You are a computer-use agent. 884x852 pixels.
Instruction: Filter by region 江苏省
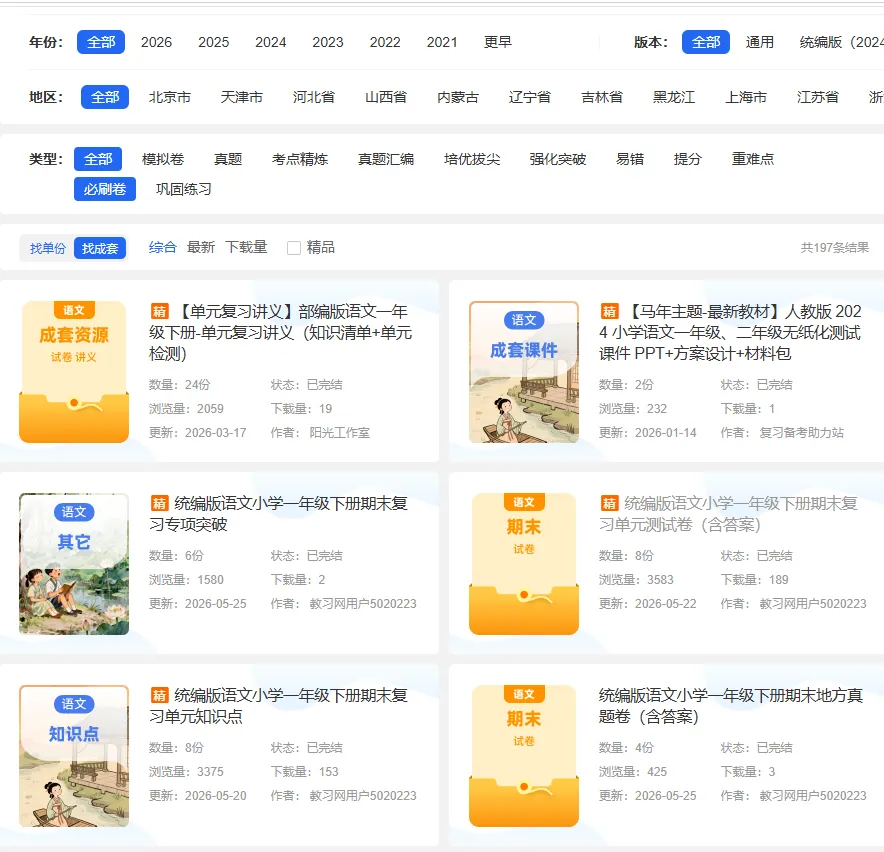pos(818,97)
